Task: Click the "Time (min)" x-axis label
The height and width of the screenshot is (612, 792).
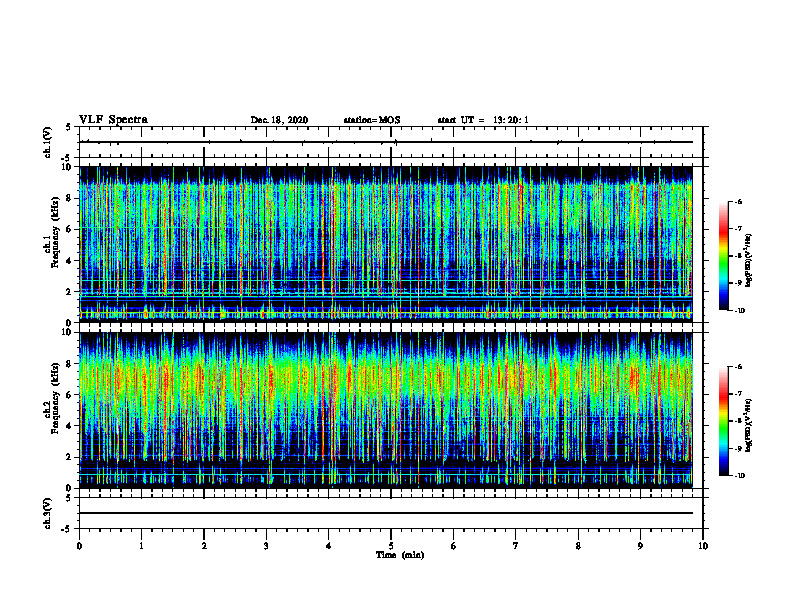Action: tap(400, 555)
